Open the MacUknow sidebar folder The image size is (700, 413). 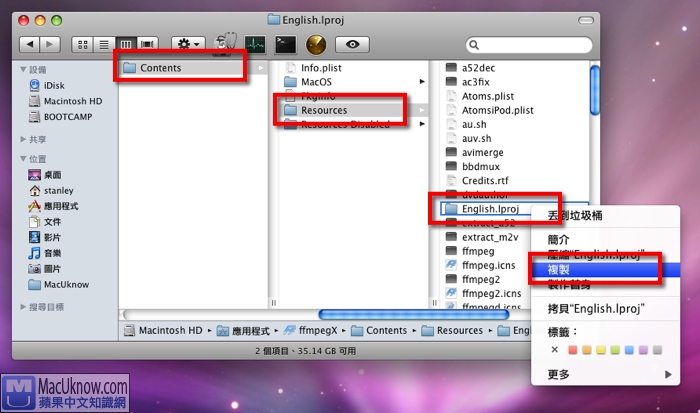(x=58, y=284)
